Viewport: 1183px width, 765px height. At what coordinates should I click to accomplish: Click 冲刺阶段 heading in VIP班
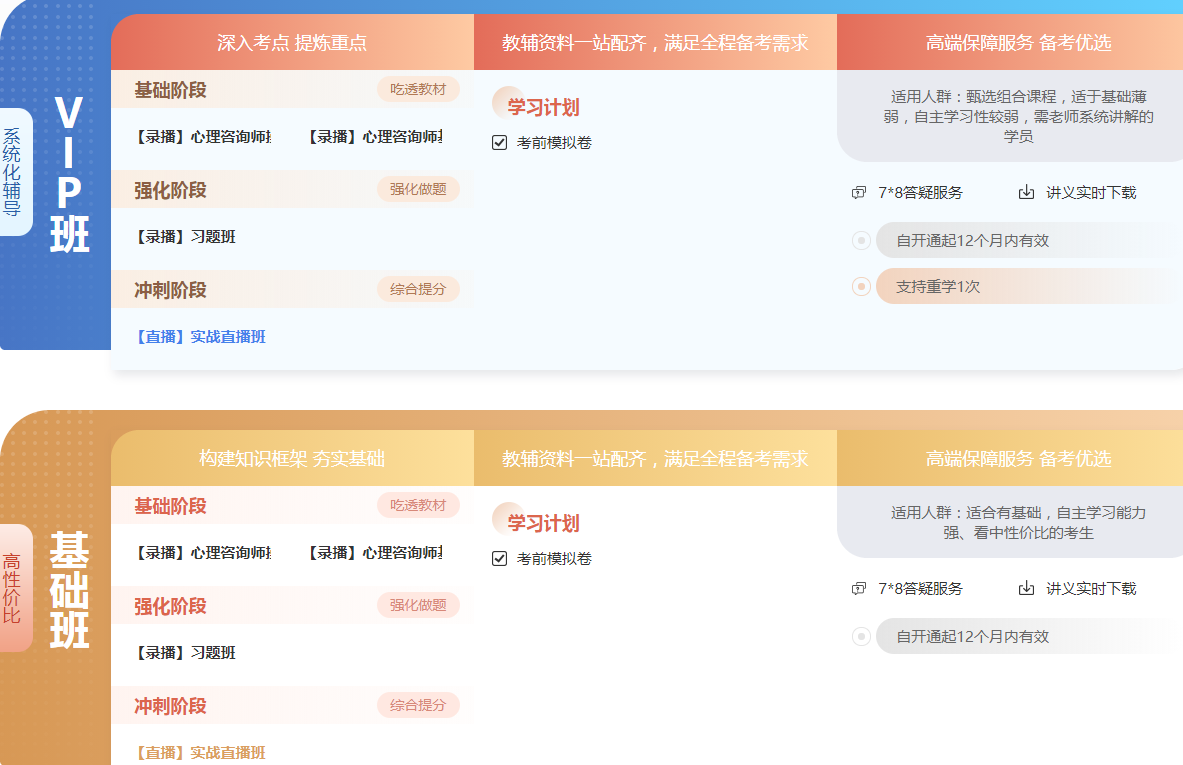171,290
